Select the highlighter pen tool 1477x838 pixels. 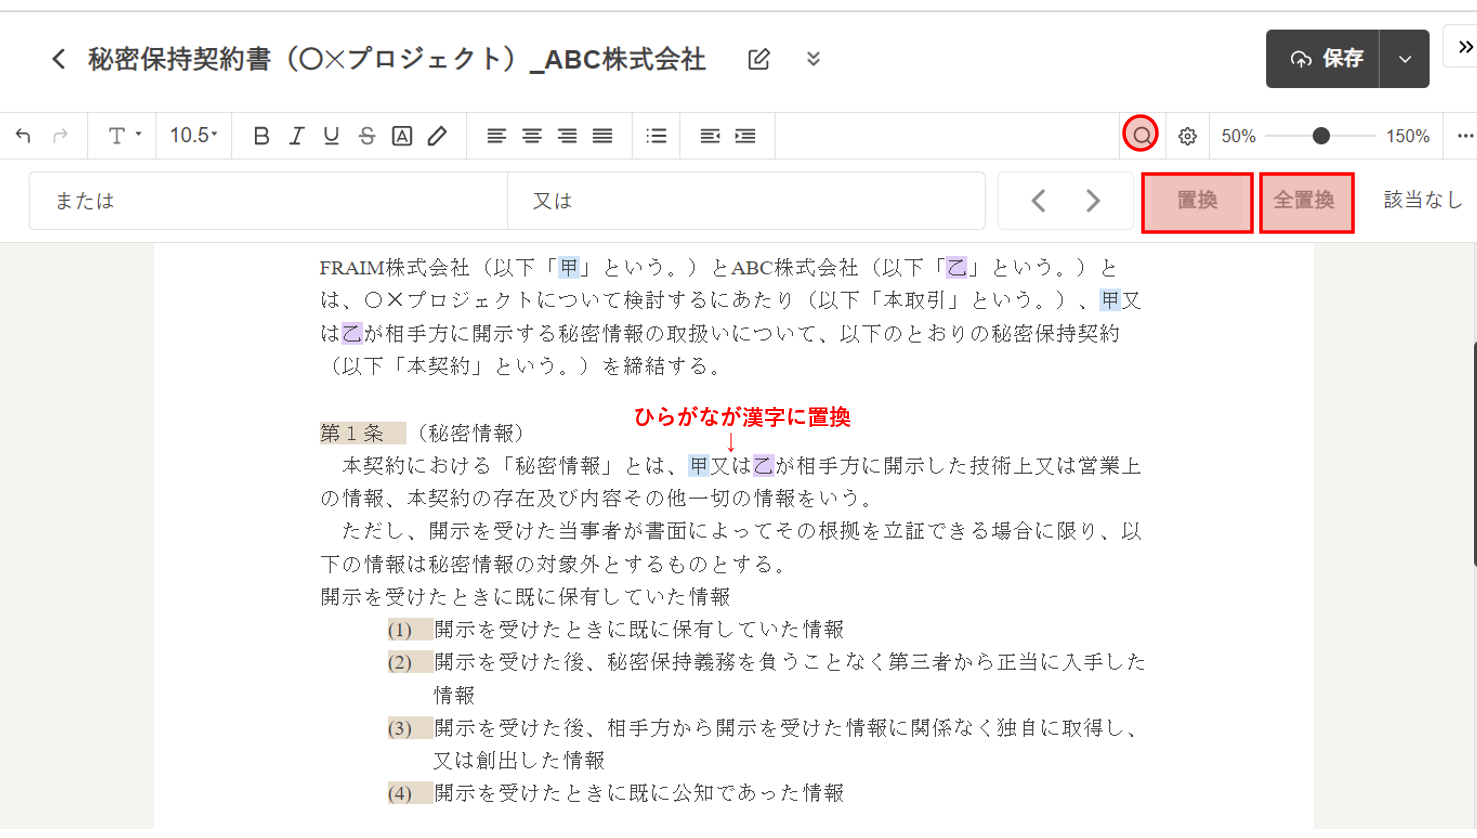(x=437, y=136)
